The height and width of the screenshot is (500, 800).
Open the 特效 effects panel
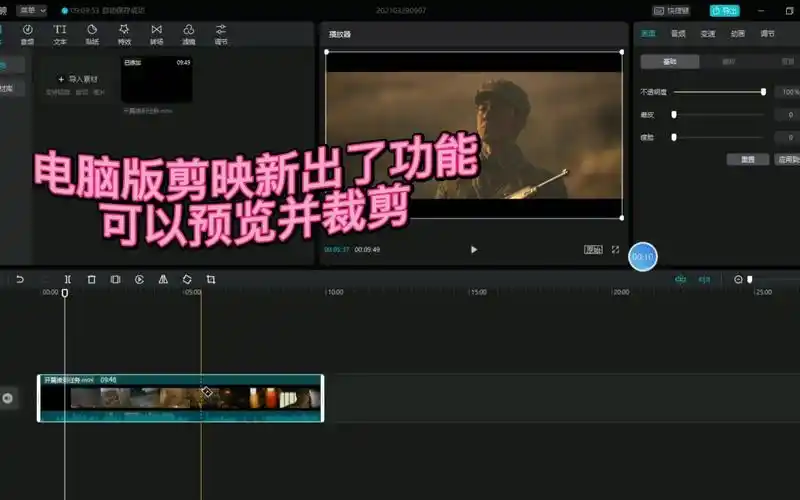click(124, 34)
